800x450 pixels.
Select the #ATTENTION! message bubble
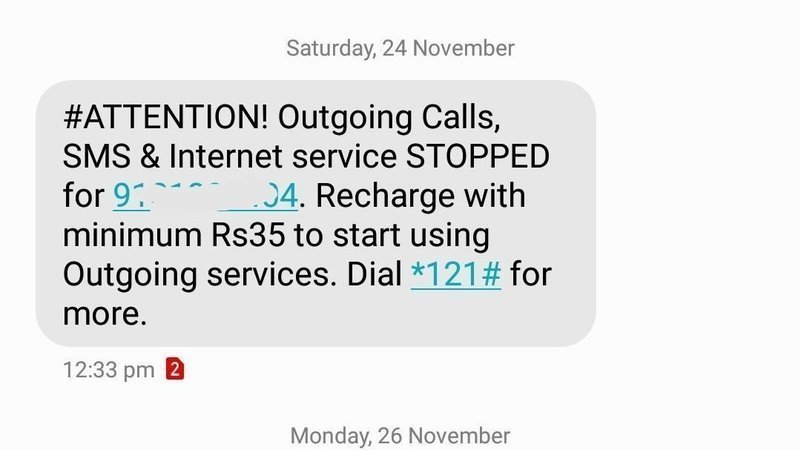coord(316,213)
